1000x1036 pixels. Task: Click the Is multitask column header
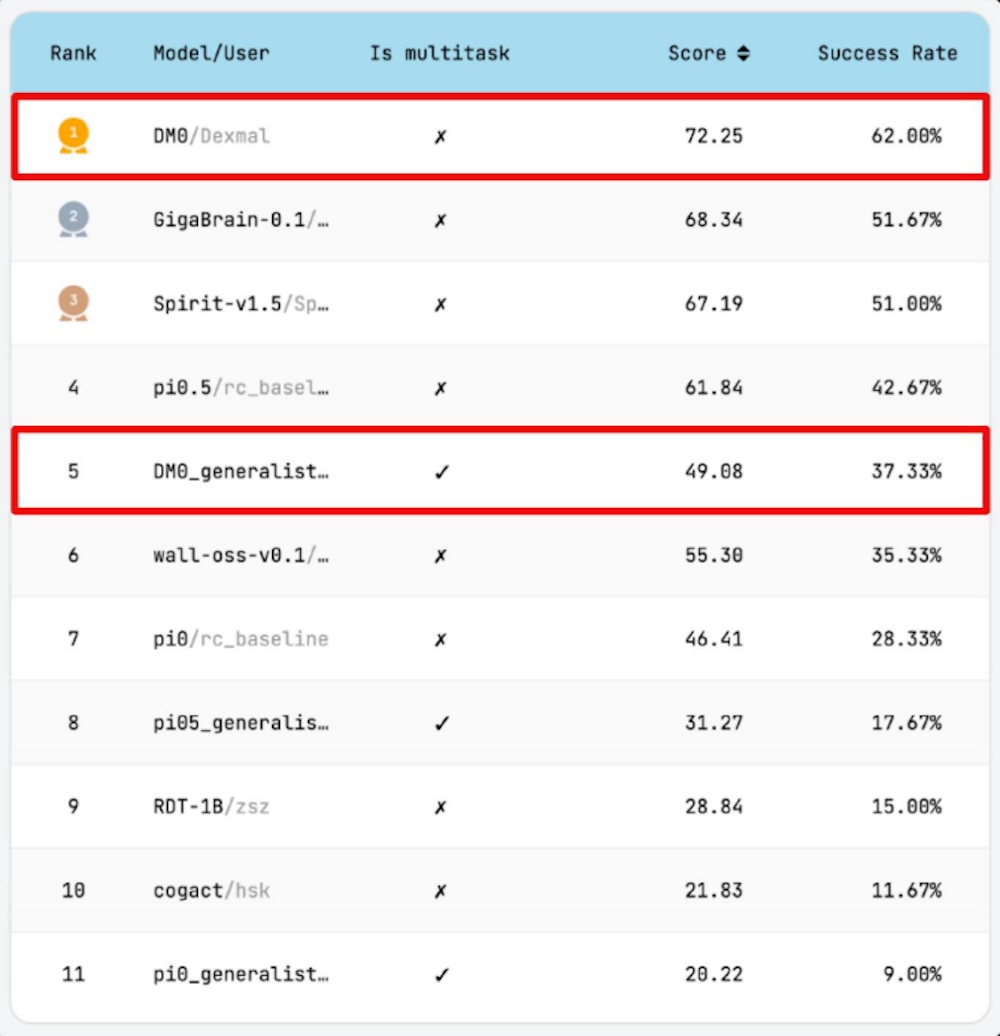pyautogui.click(x=439, y=54)
